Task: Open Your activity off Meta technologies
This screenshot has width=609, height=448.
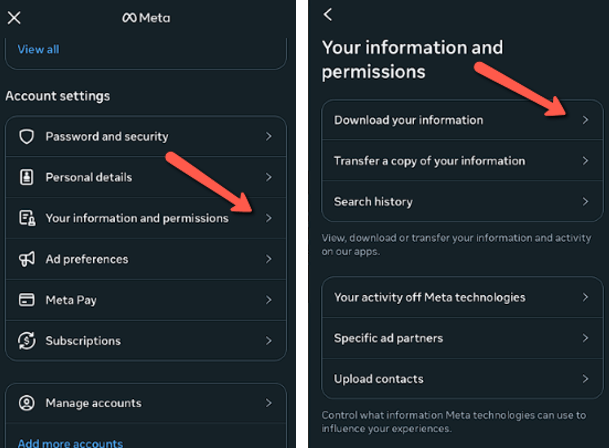Action: coord(429,297)
